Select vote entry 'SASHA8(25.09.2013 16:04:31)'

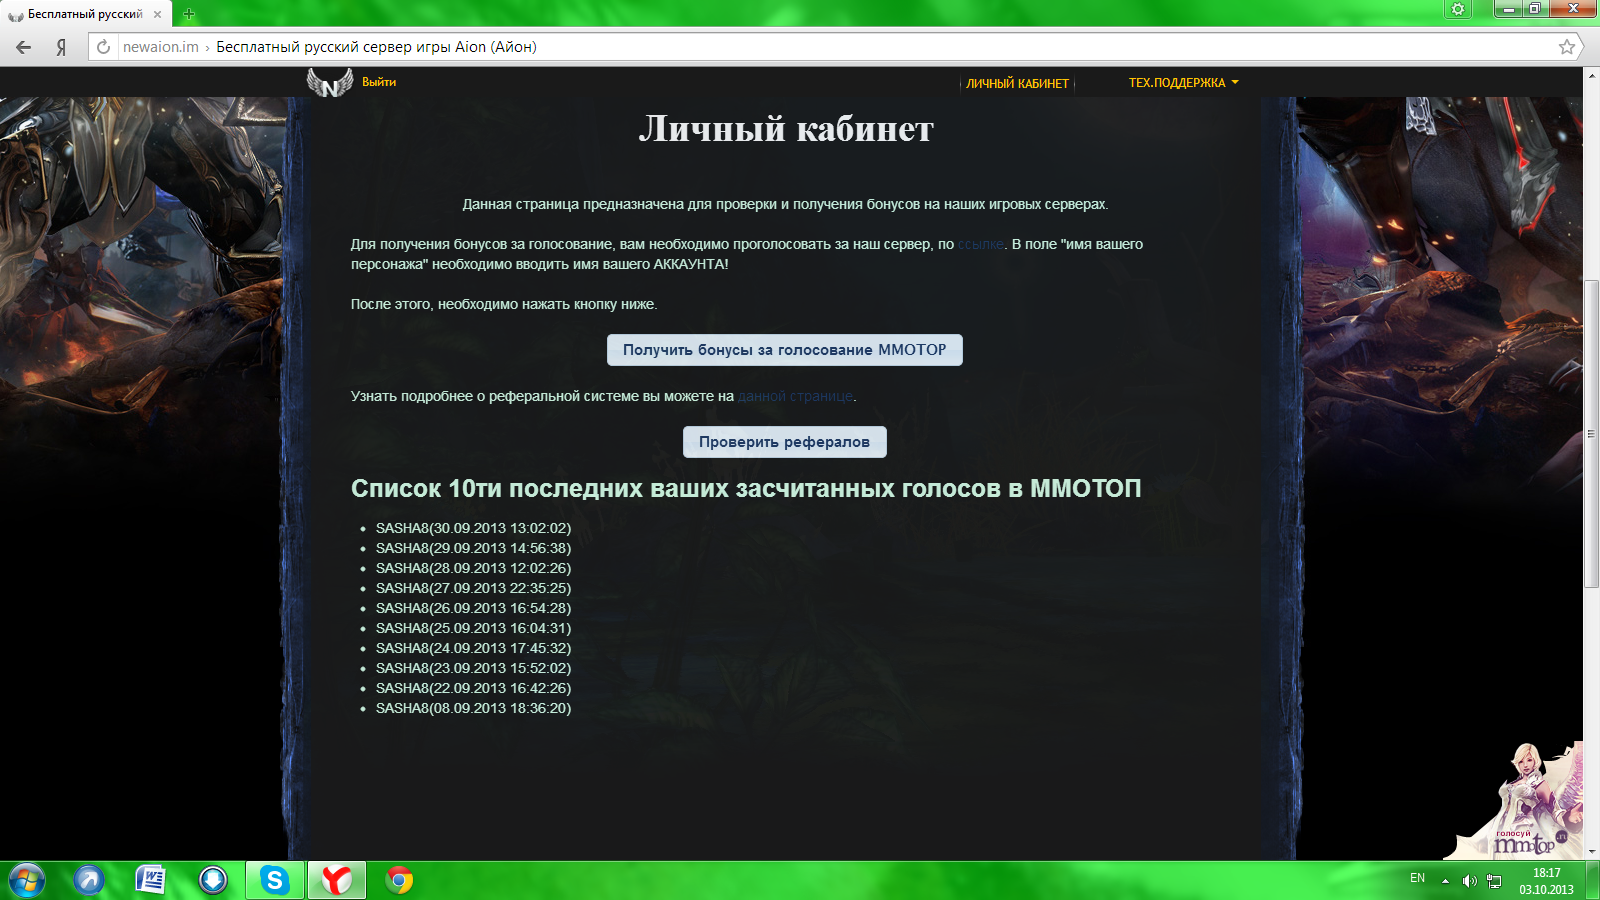click(473, 628)
